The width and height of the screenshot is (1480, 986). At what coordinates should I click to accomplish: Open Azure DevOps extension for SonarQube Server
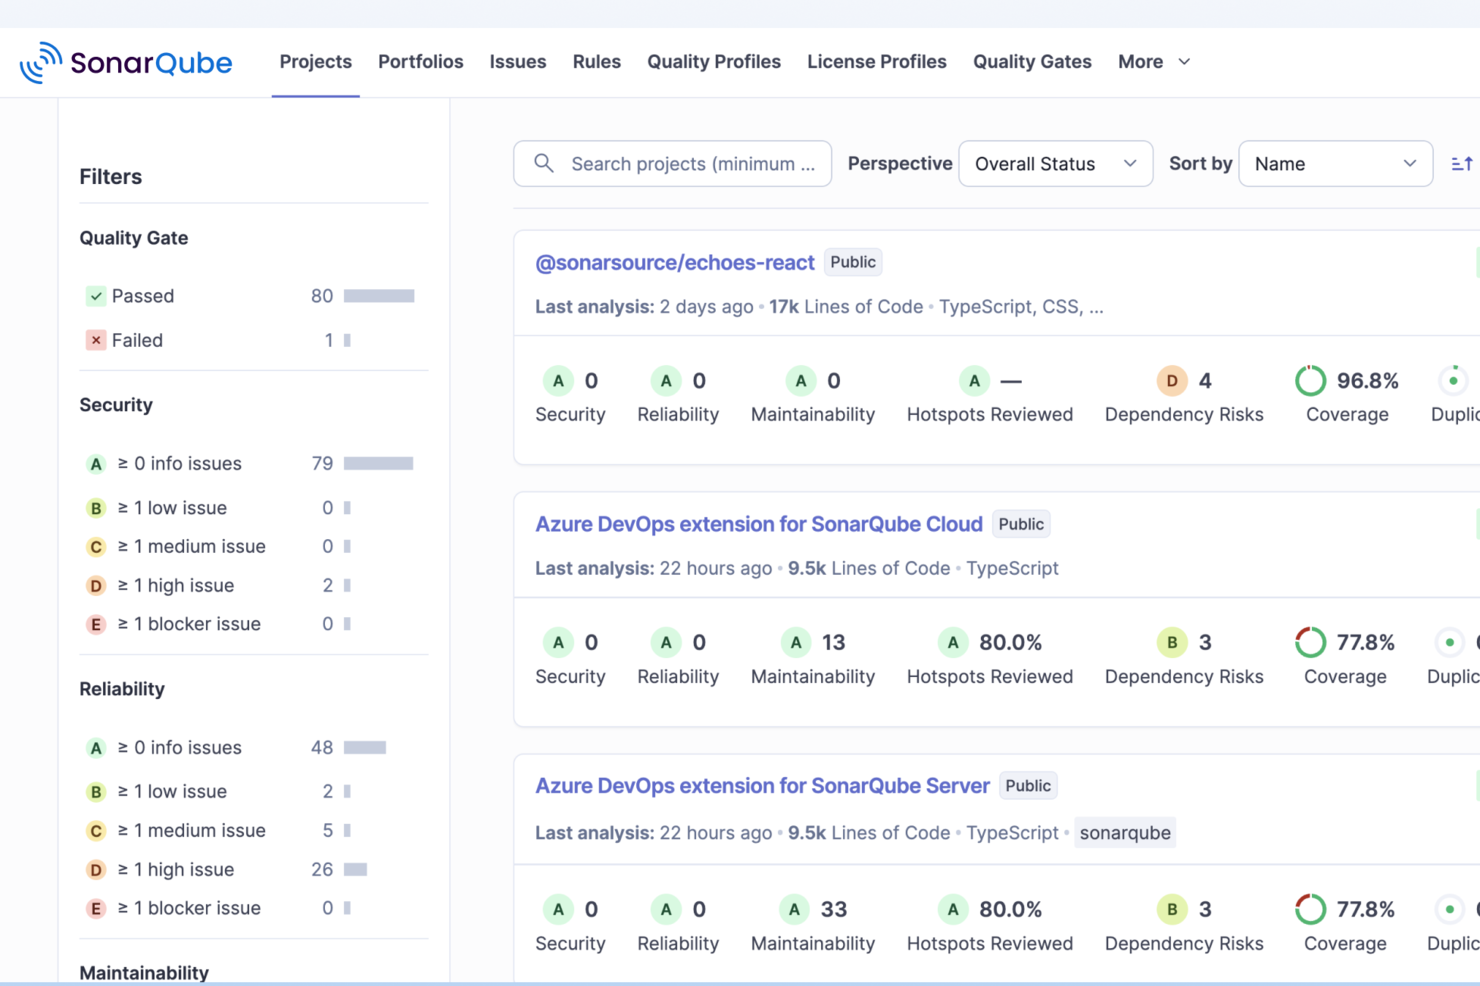point(762,786)
